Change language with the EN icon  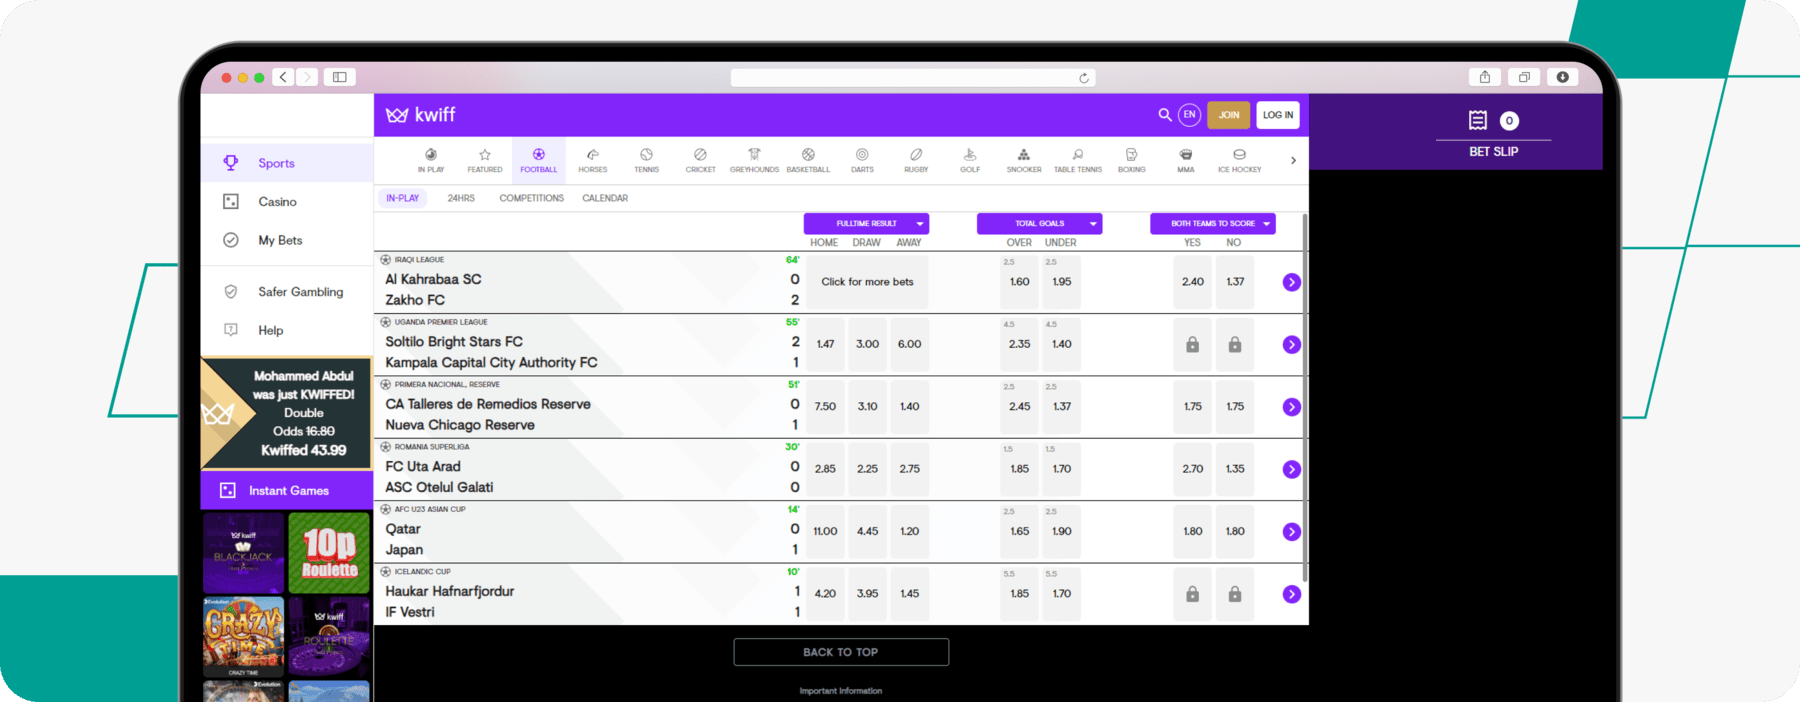(x=1189, y=115)
